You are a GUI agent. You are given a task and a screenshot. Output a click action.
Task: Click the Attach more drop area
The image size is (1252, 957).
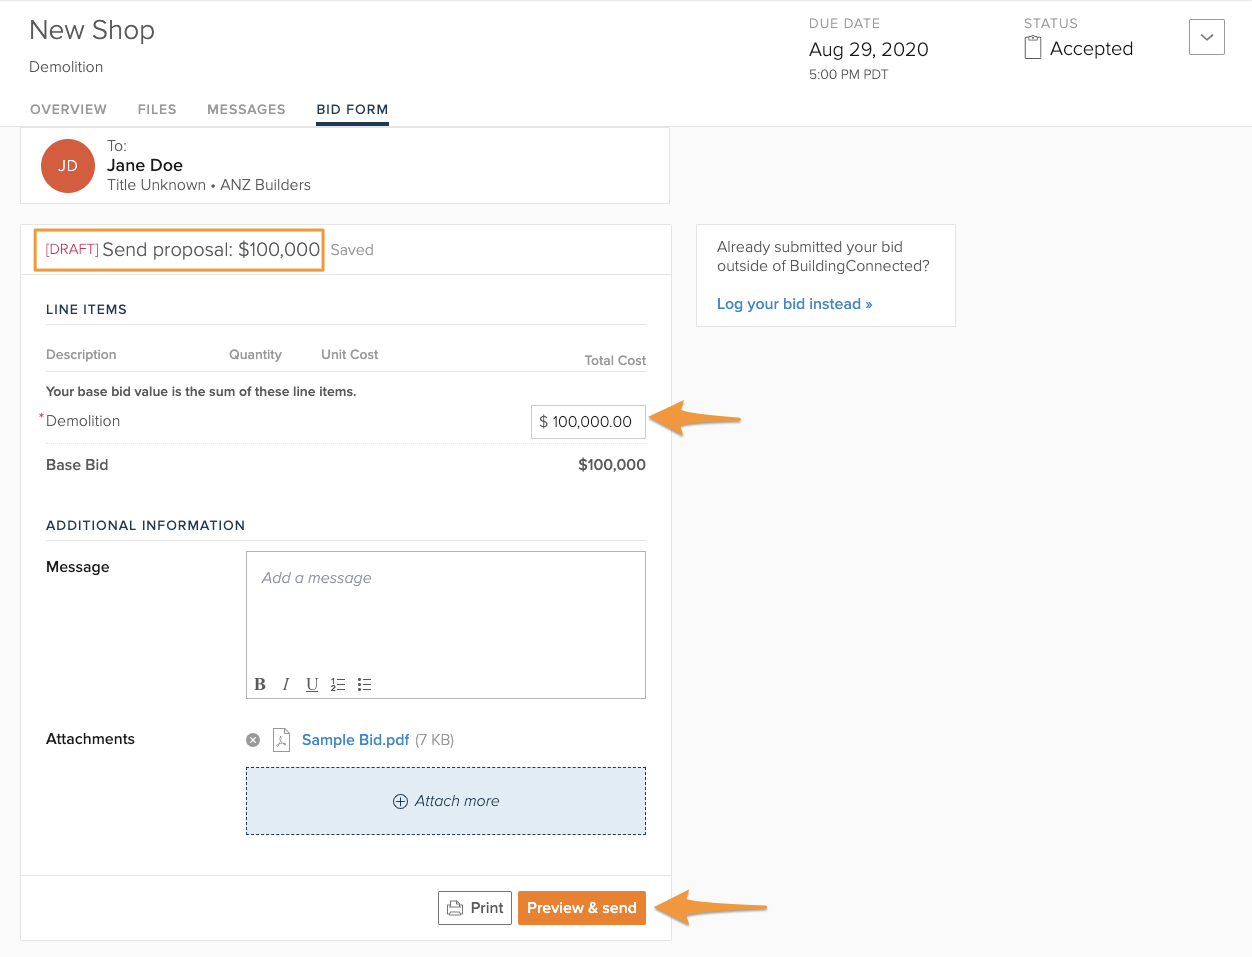(446, 801)
